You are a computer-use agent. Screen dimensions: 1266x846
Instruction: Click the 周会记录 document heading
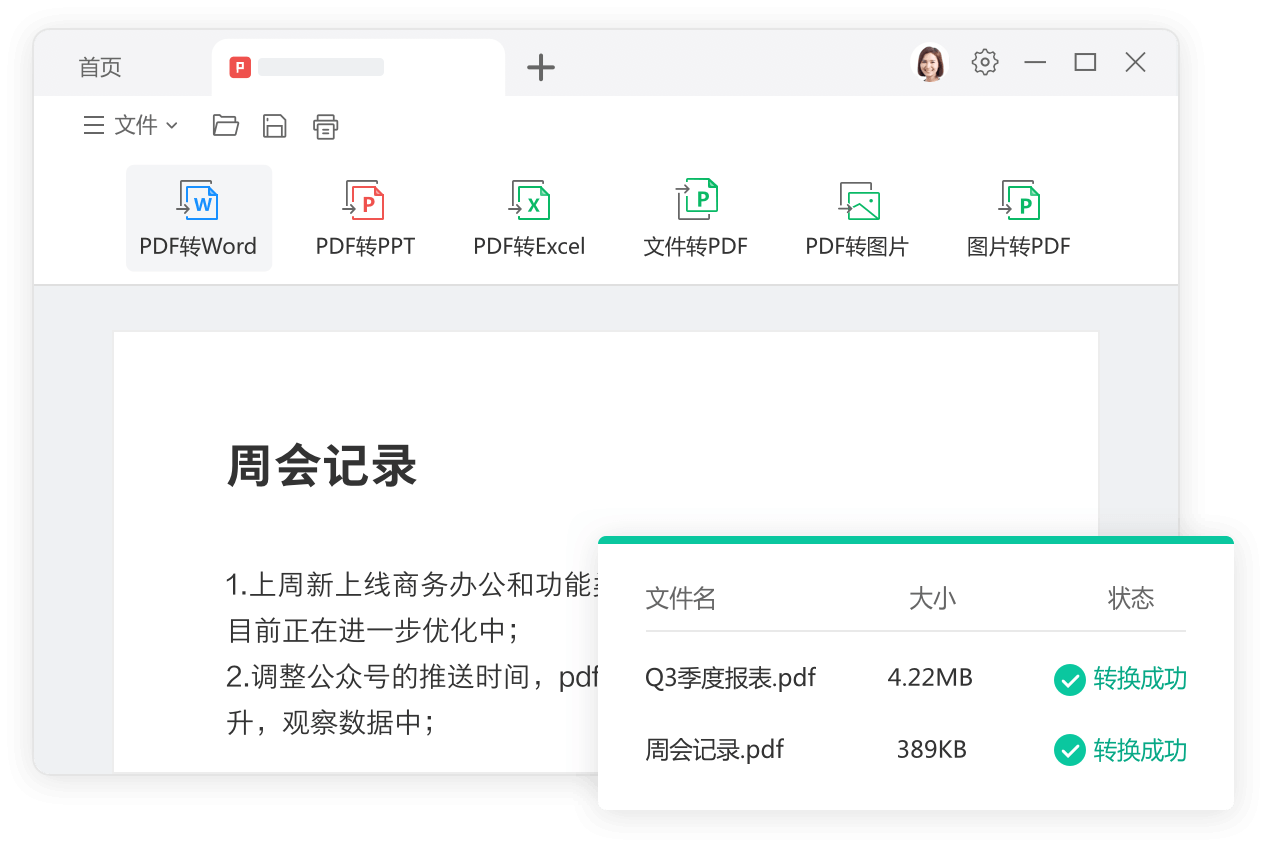pos(321,467)
